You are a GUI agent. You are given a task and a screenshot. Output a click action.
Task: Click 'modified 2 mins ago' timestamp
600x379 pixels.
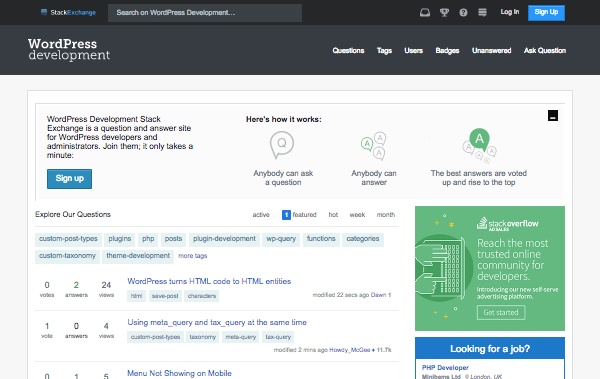301,350
